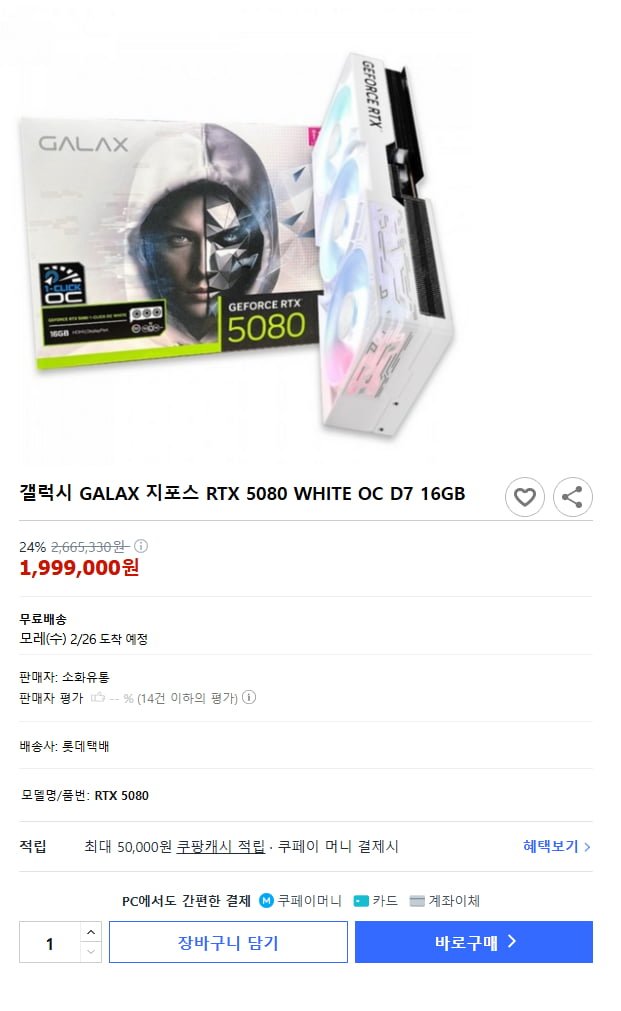The width and height of the screenshot is (621, 1011).
Task: Click the seller rating thumbs-up icon
Action: [97, 697]
